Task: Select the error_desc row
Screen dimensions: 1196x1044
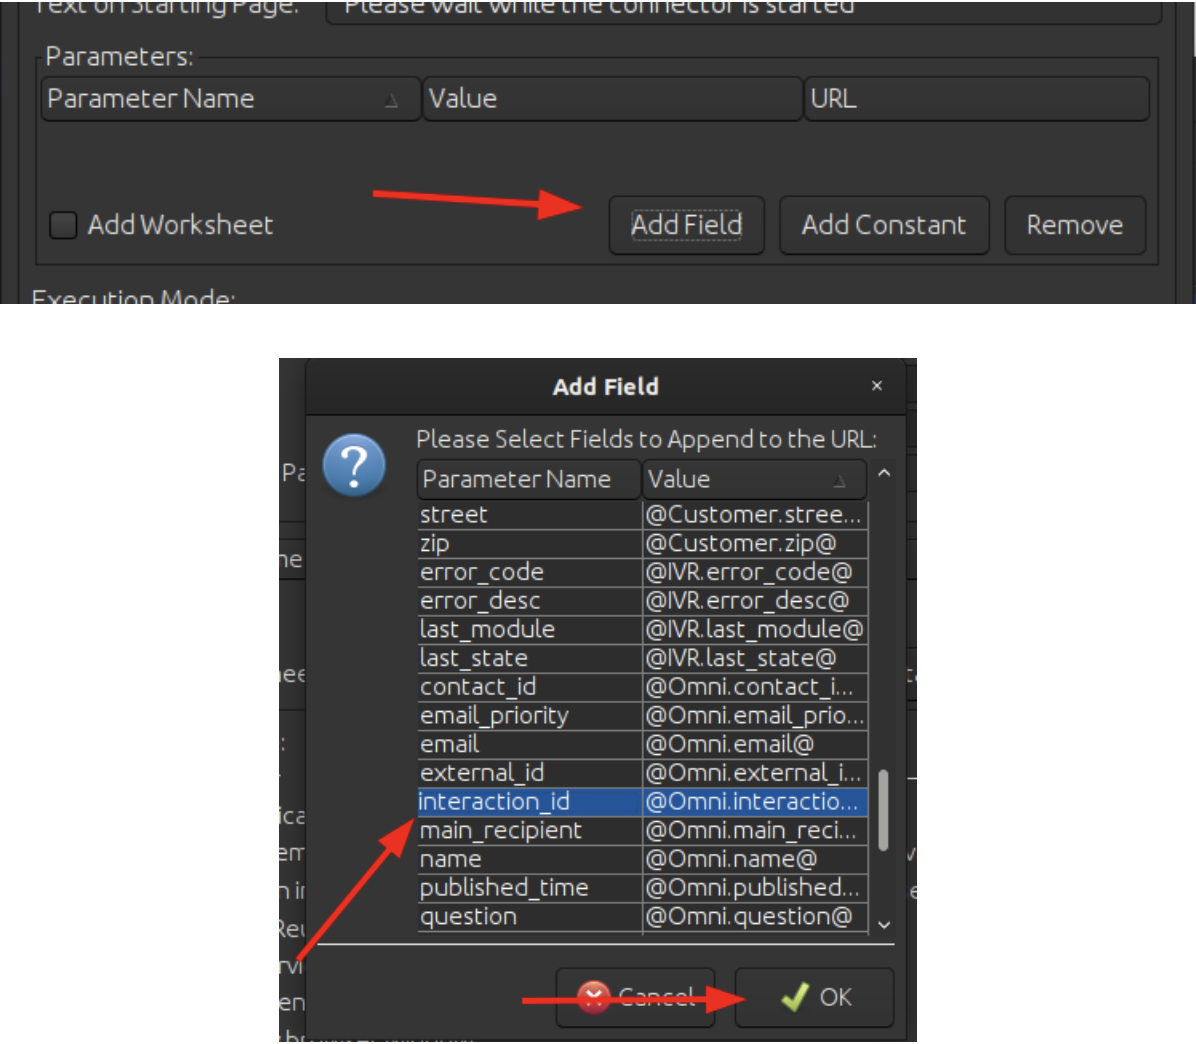Action: pos(642,601)
